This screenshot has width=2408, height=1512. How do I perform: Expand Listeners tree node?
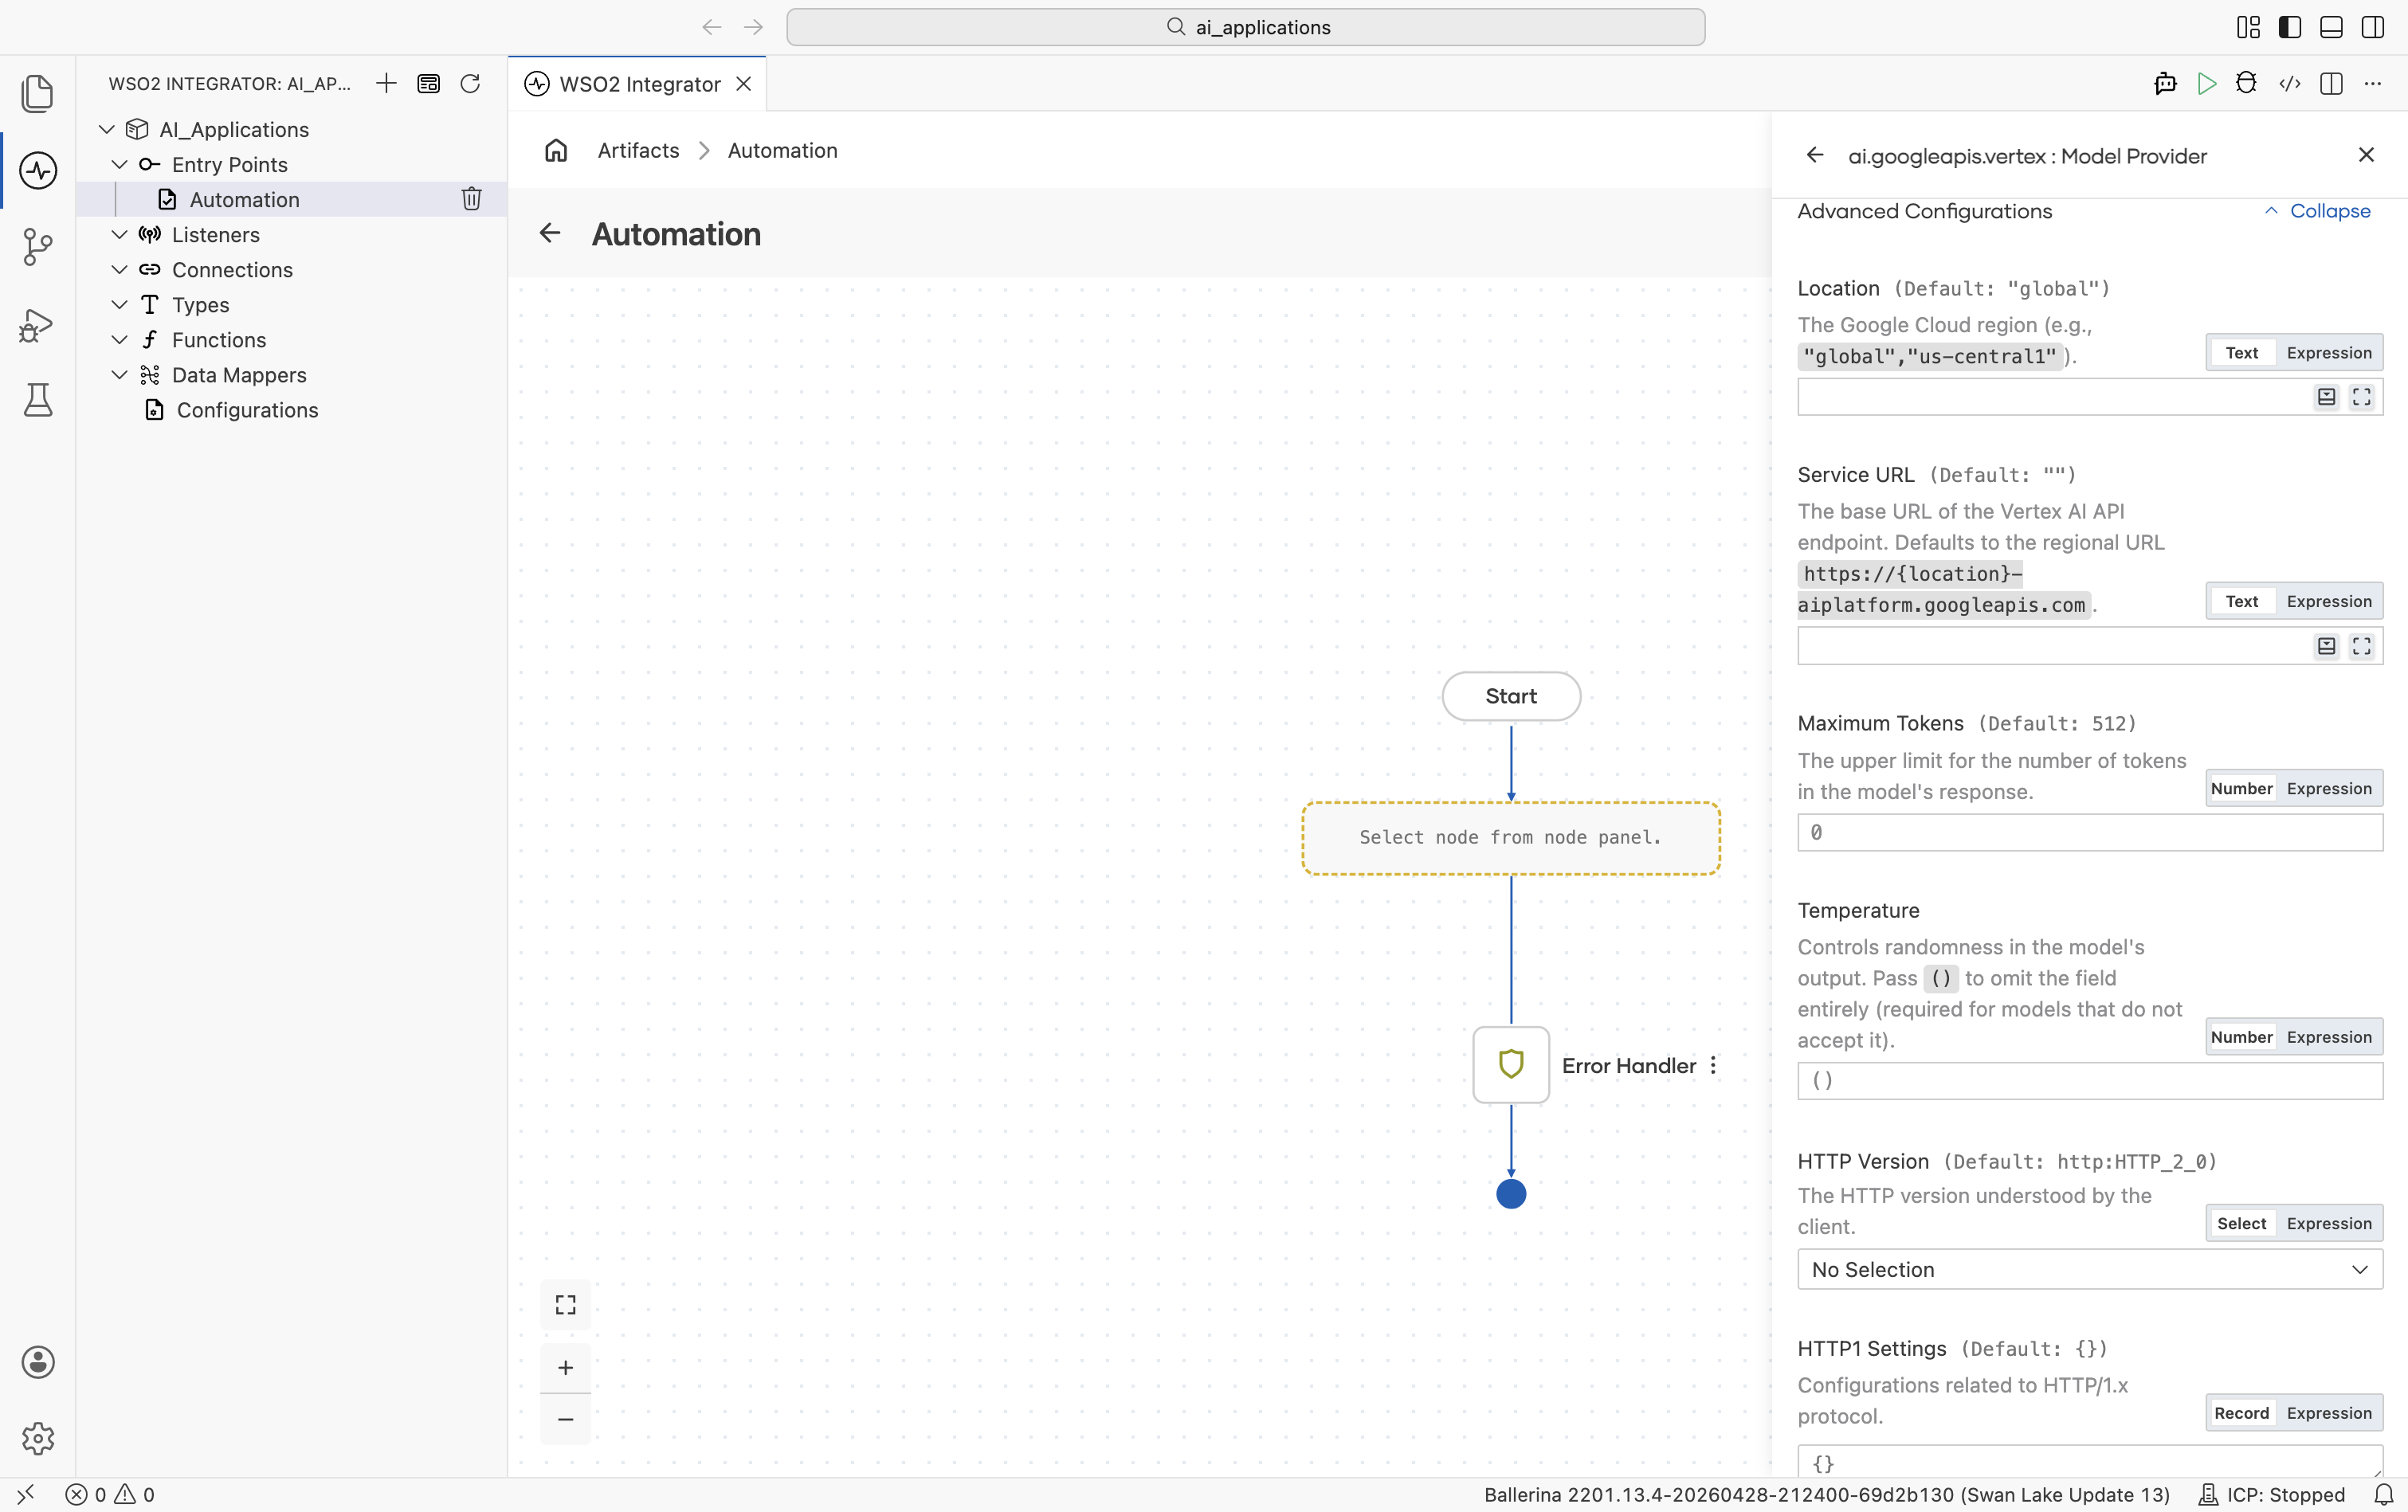[x=119, y=234]
